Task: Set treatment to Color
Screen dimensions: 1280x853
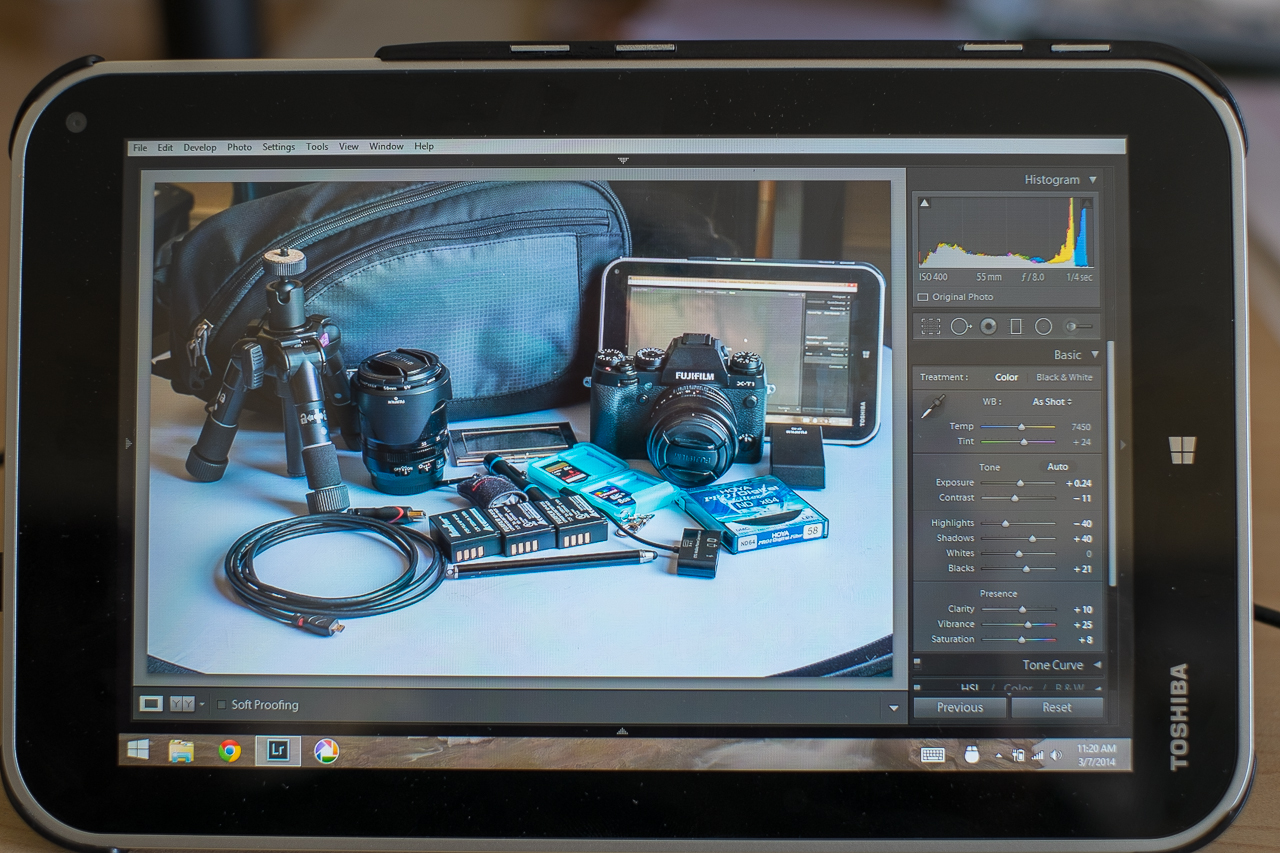Action: [1007, 377]
